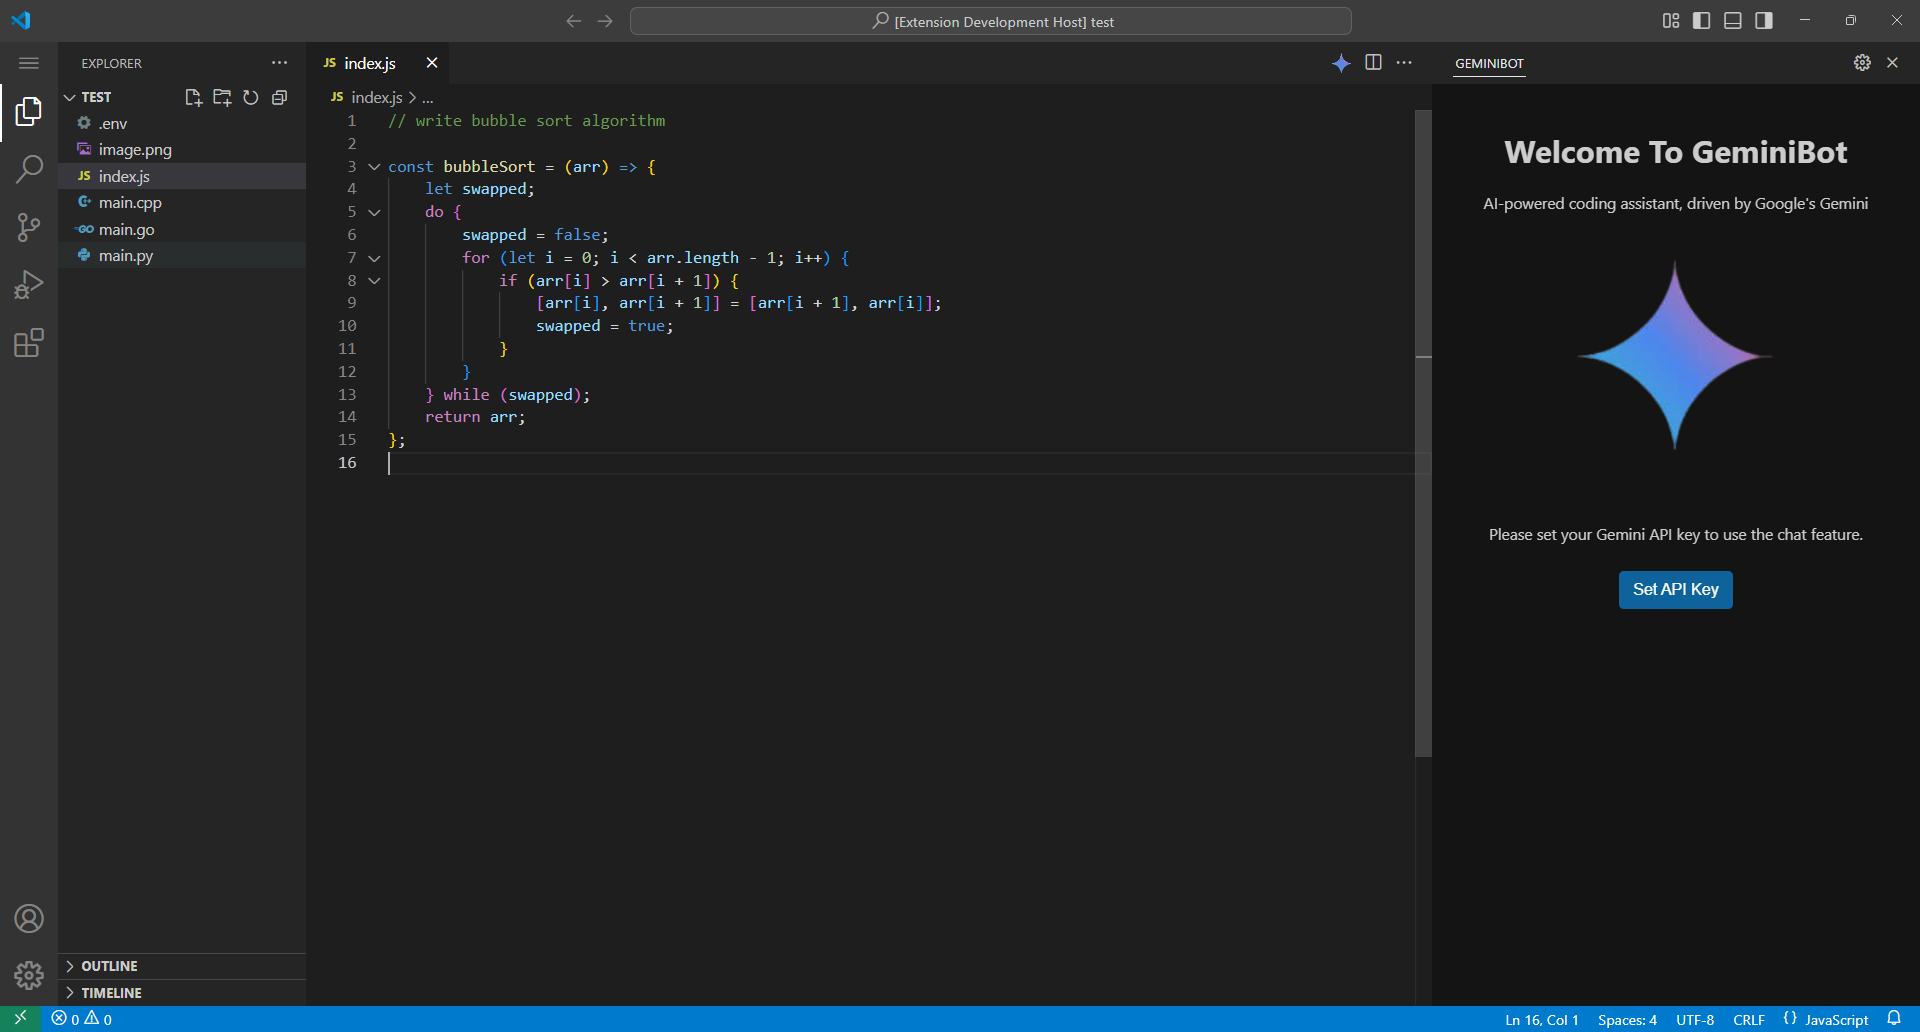Open GeminiBot settings gear
This screenshot has width=1920, height=1032.
pyautogui.click(x=1862, y=63)
